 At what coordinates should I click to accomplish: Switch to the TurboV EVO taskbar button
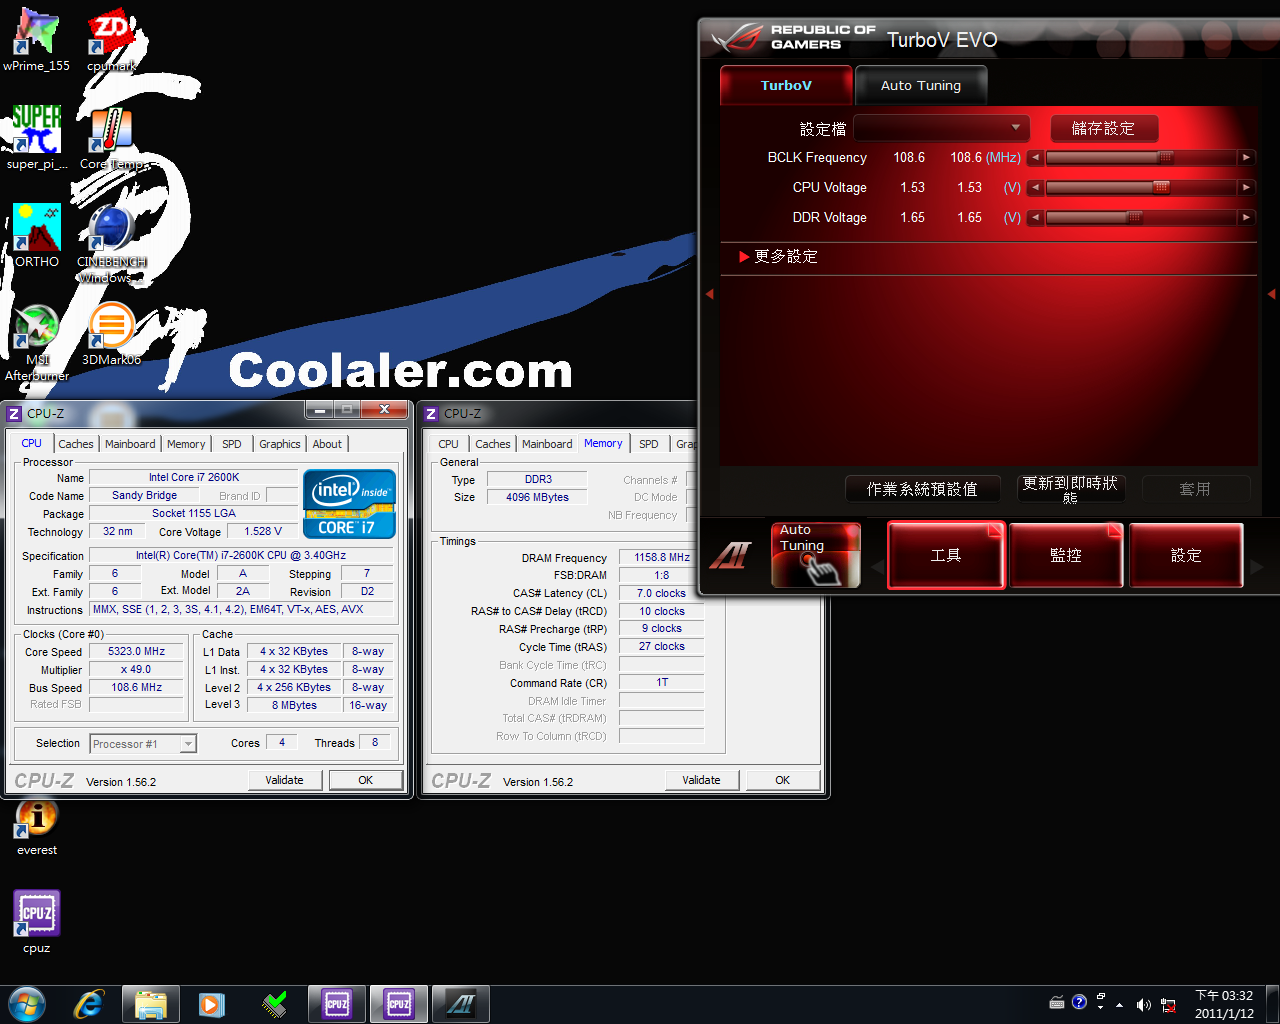[x=461, y=1004]
